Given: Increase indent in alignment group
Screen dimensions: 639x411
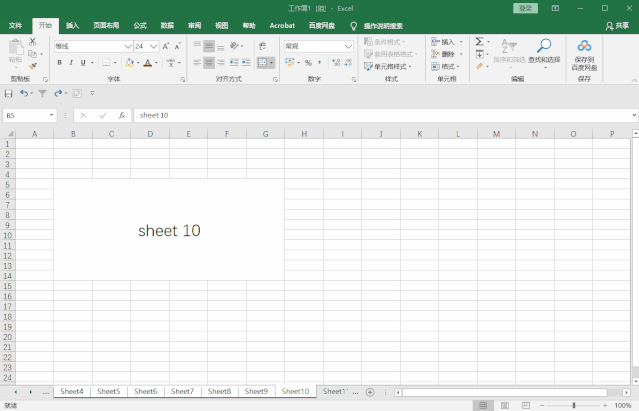Looking at the screenshot, I should (246, 63).
